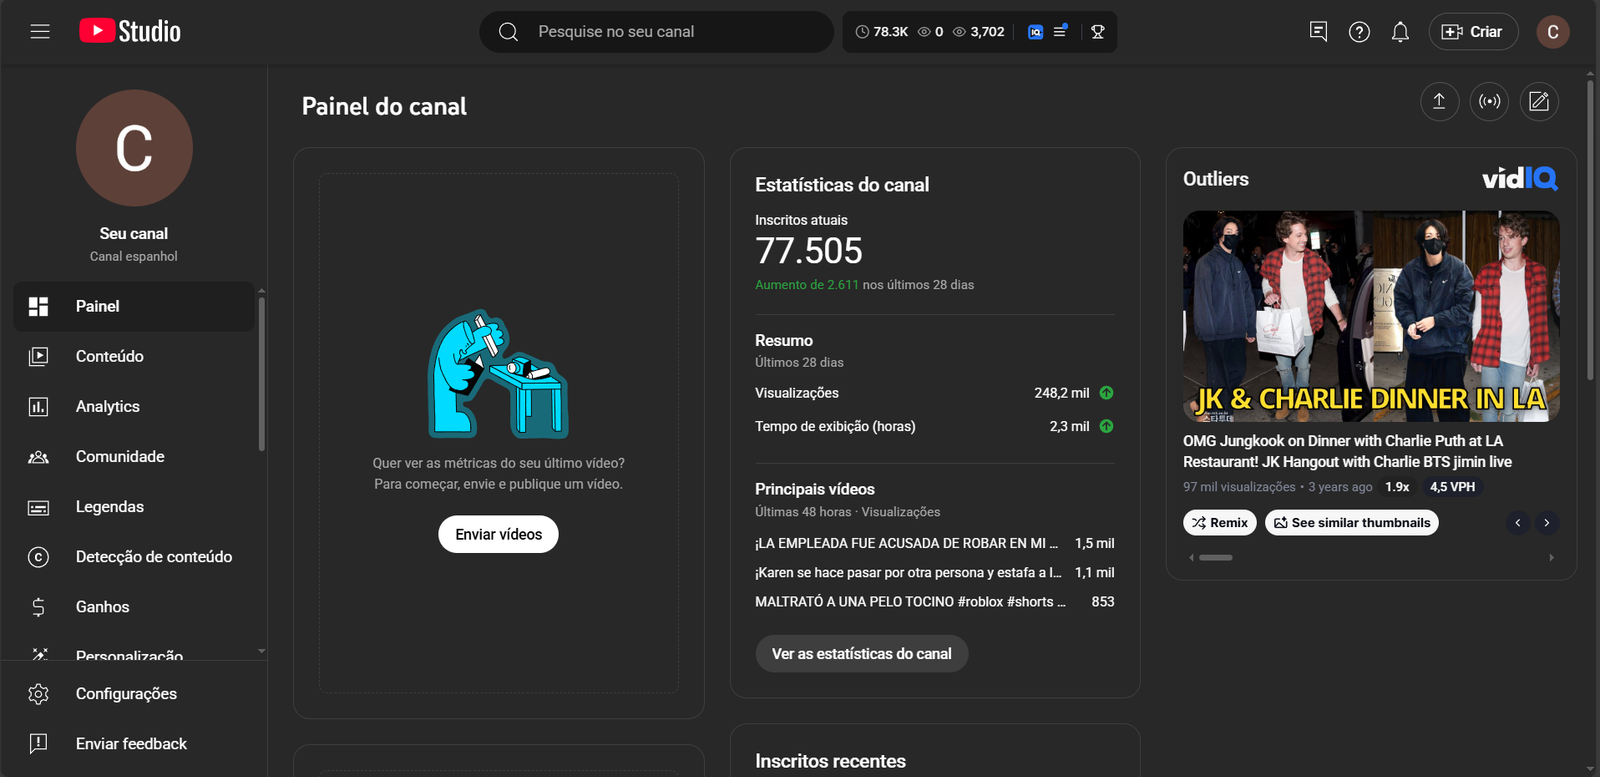Click the 4,5 VPH badge
The height and width of the screenshot is (777, 1600).
tap(1452, 487)
